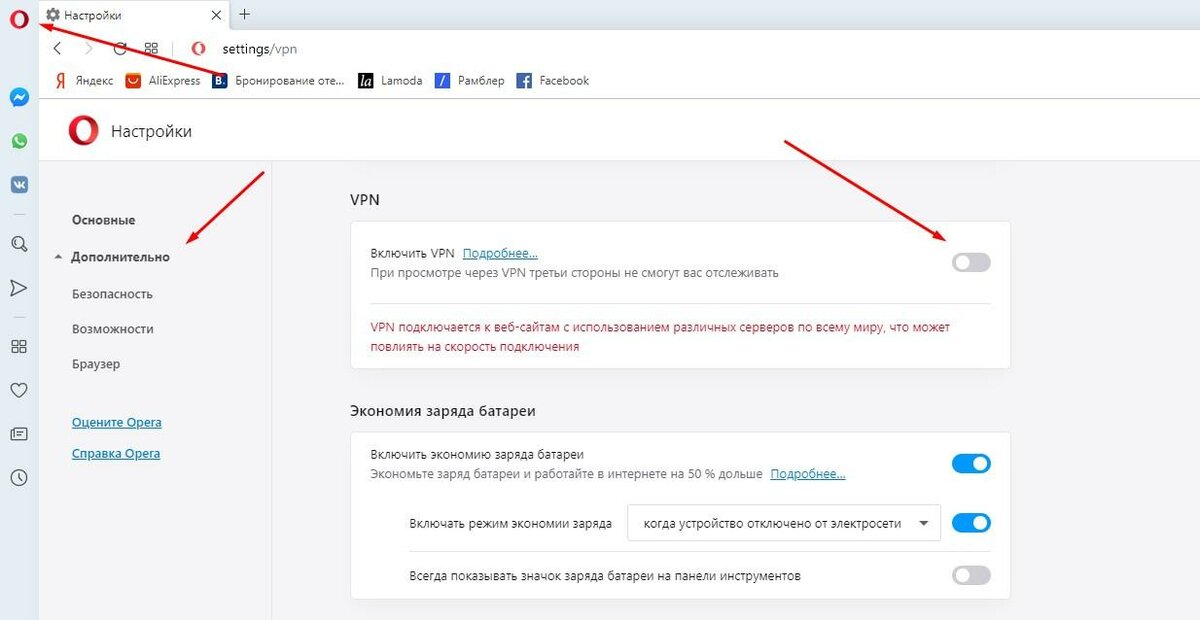1200x620 pixels.
Task: Click the Включить VPN label
Action: click(412, 254)
